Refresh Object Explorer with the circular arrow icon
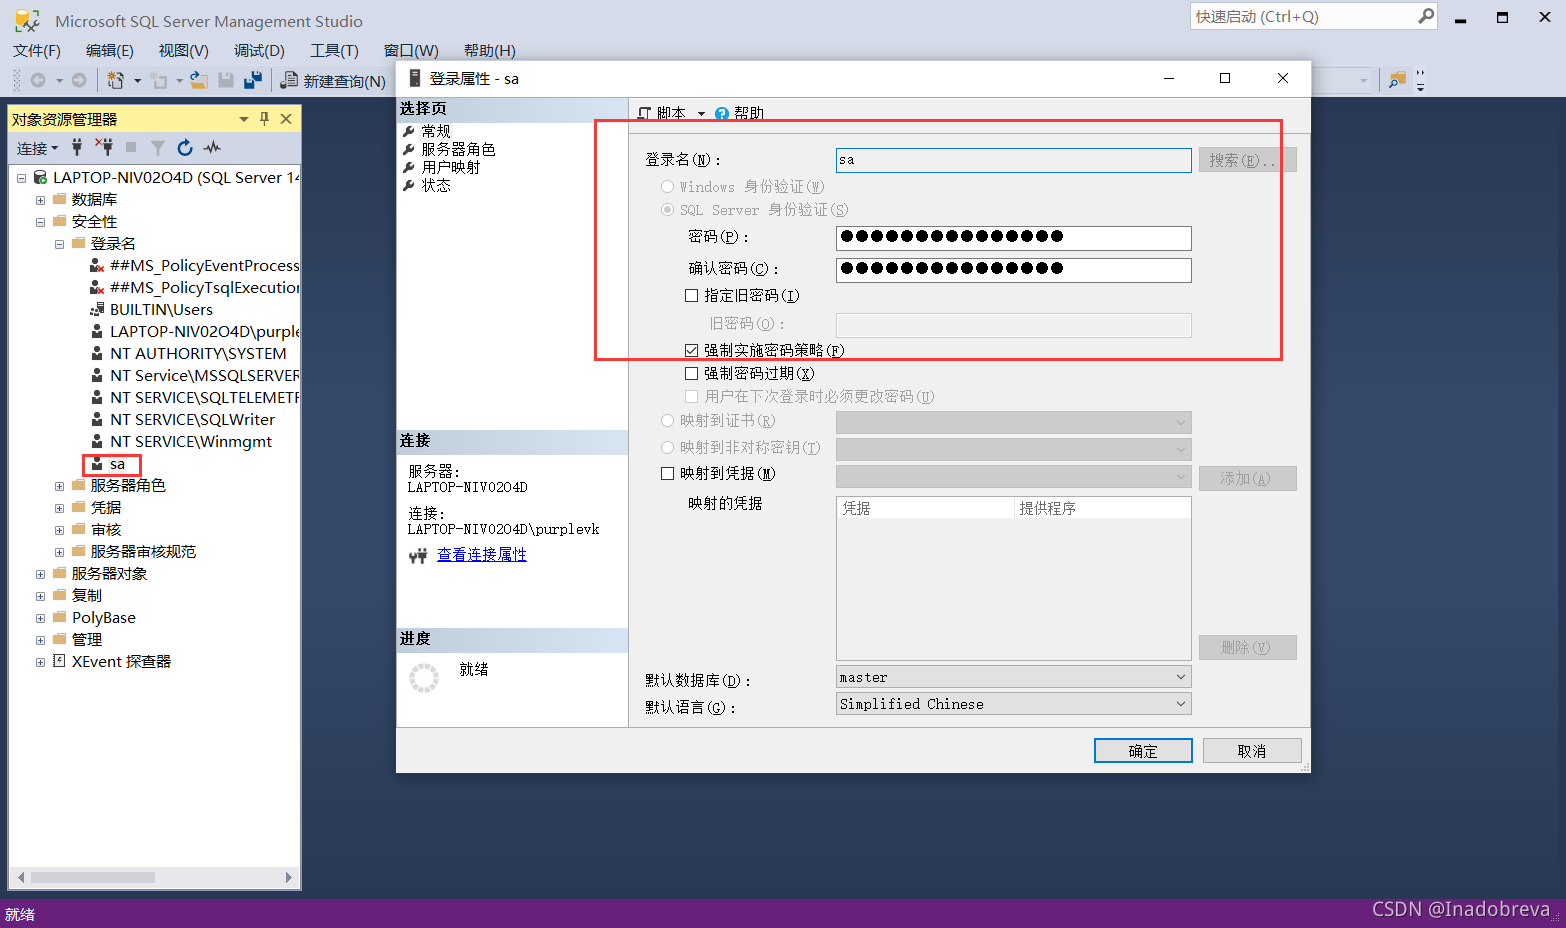The image size is (1566, 928). (185, 148)
